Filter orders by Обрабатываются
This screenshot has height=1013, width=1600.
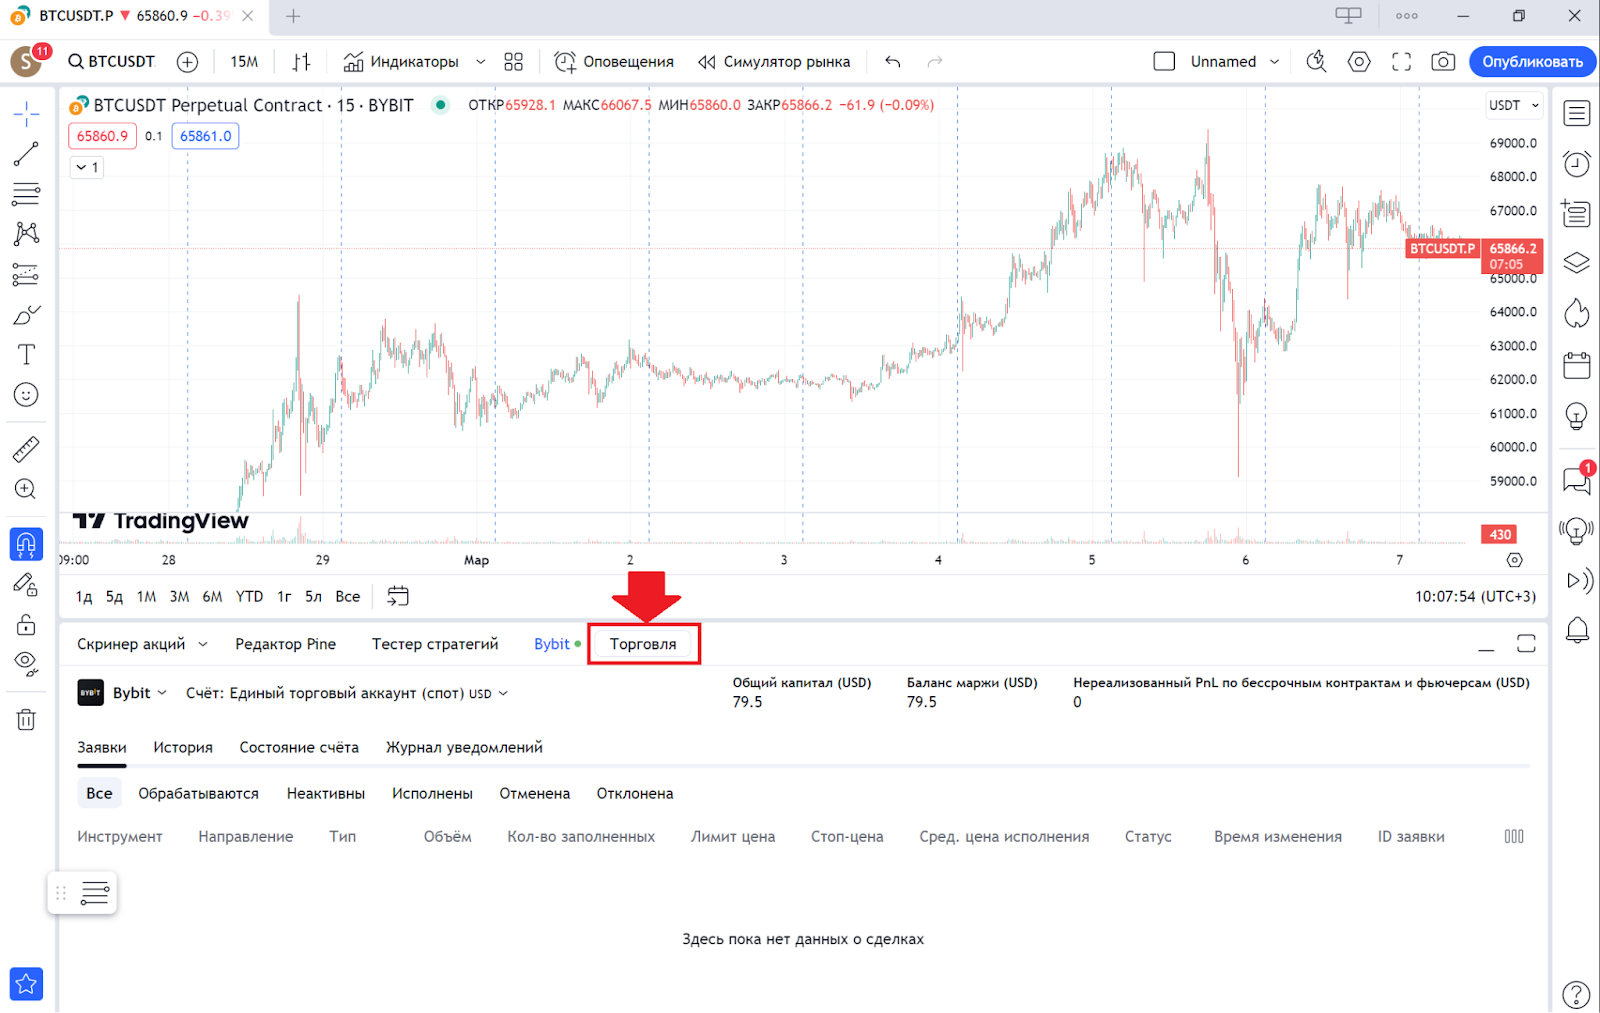pos(198,793)
